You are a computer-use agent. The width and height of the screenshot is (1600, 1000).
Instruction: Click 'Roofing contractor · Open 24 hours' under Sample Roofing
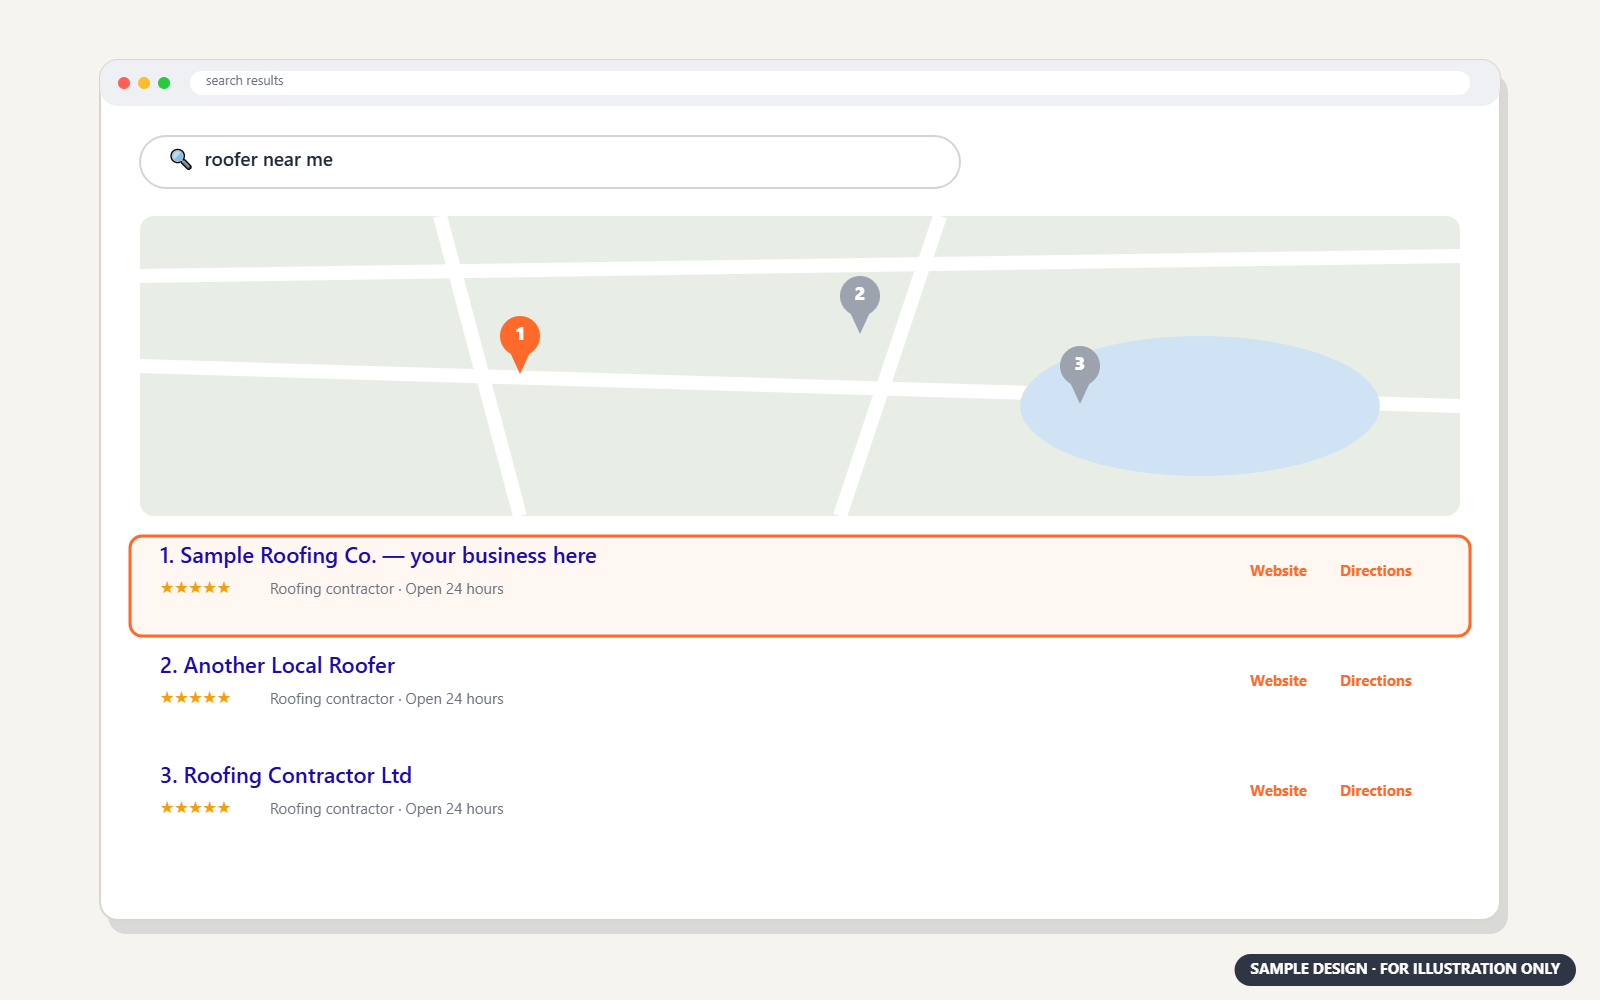coord(387,589)
